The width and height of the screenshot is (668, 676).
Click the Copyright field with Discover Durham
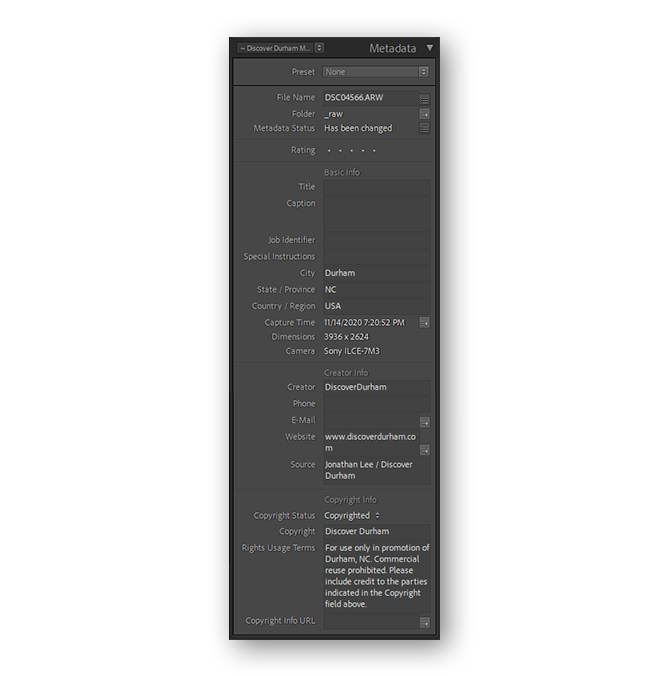point(376,532)
